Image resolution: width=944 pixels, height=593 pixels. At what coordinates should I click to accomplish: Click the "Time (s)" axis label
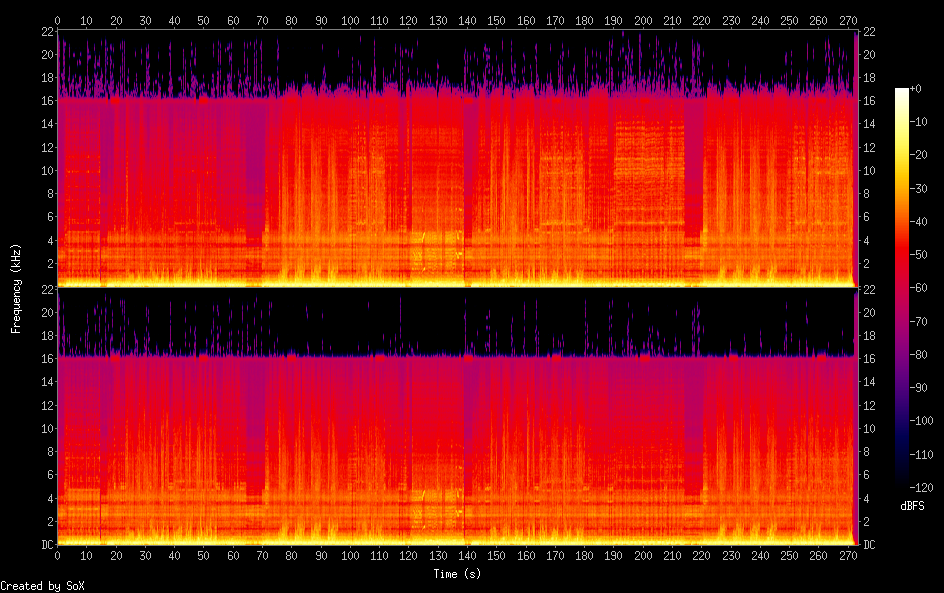tap(456, 574)
